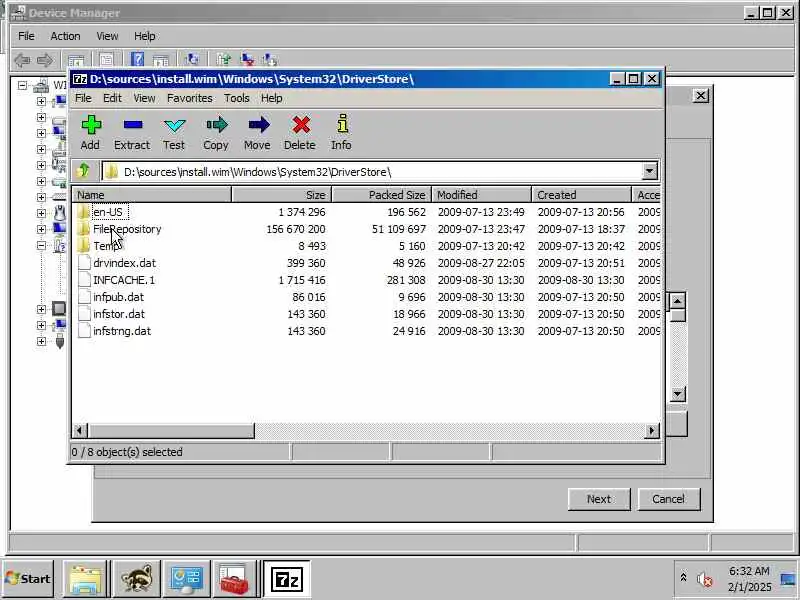Click the wizard list scroll up arrow
The width and height of the screenshot is (800, 600).
[677, 301]
